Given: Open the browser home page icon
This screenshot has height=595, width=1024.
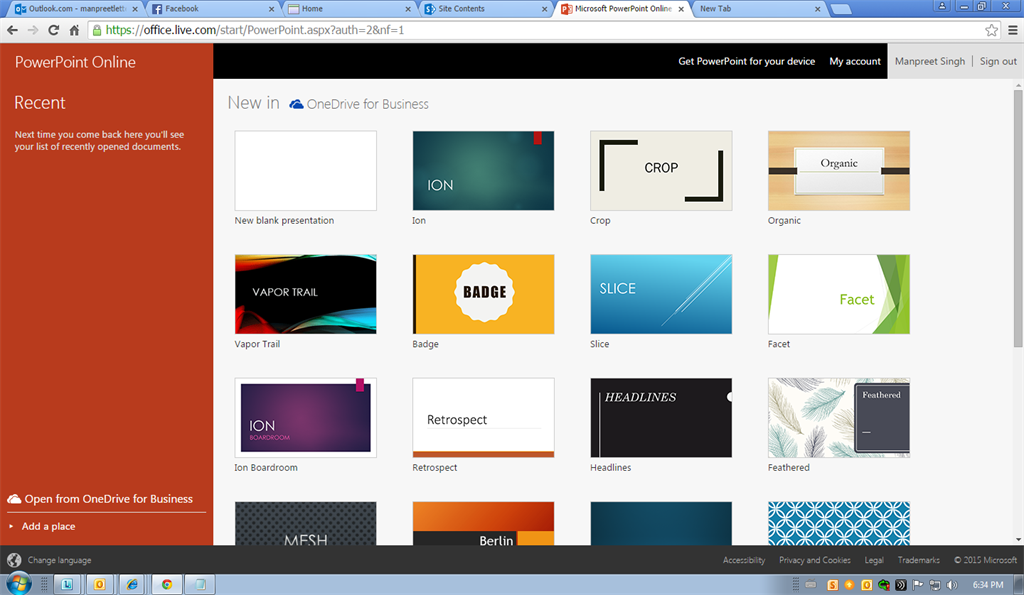Looking at the screenshot, I should (x=74, y=30).
